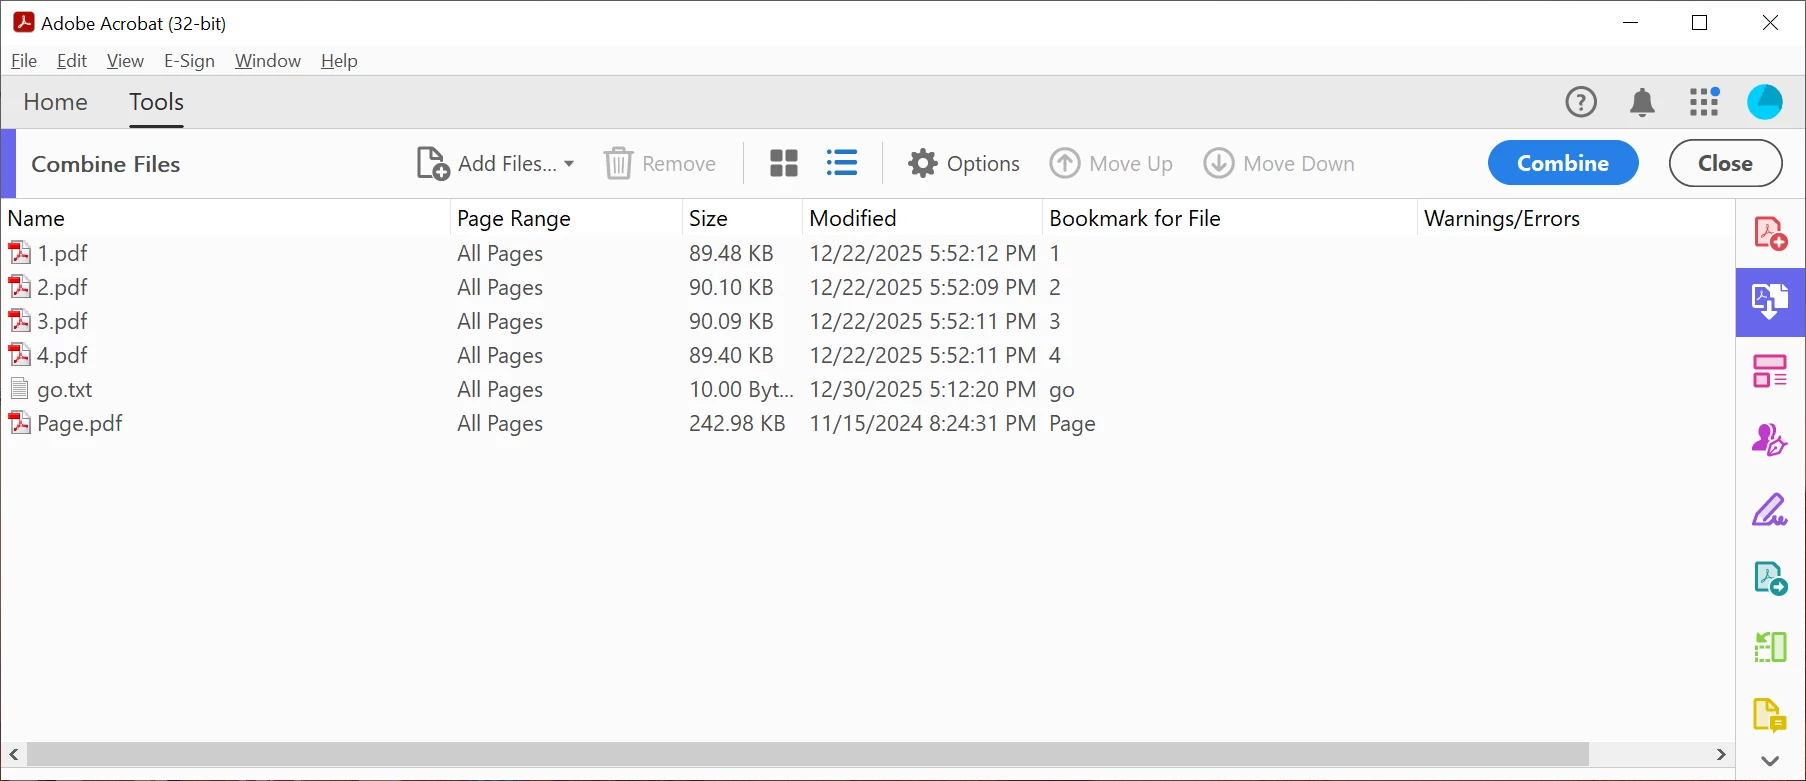
Task: Switch to list view
Action: (842, 163)
